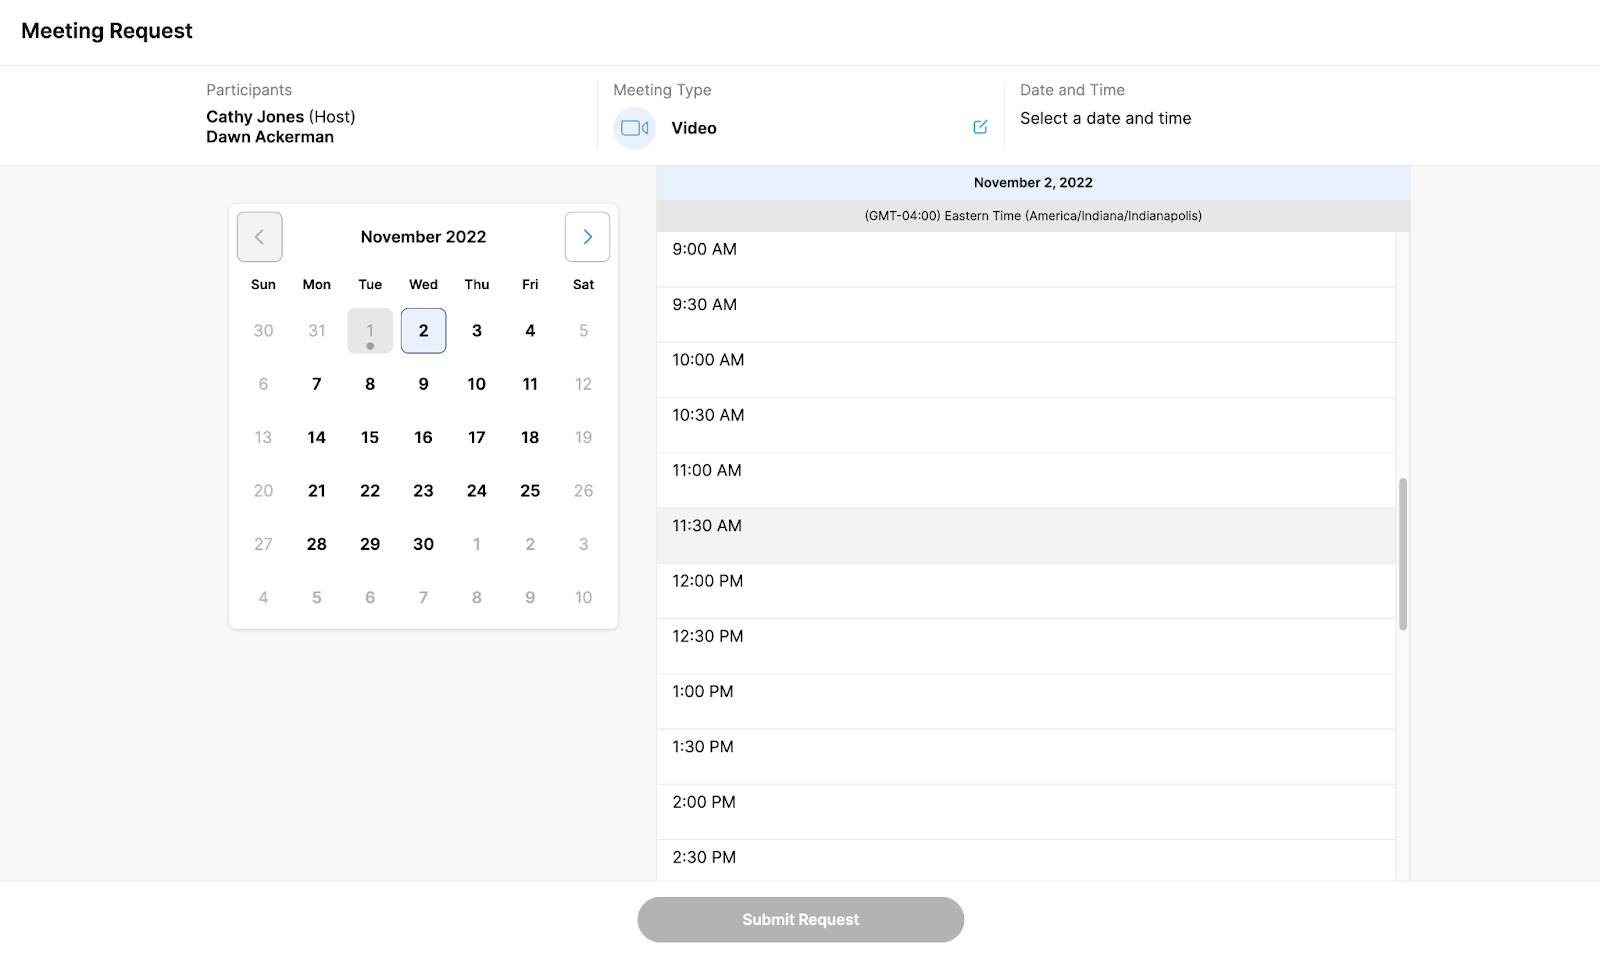
Task: Click the time slot list scrollbar
Action: click(x=1403, y=553)
